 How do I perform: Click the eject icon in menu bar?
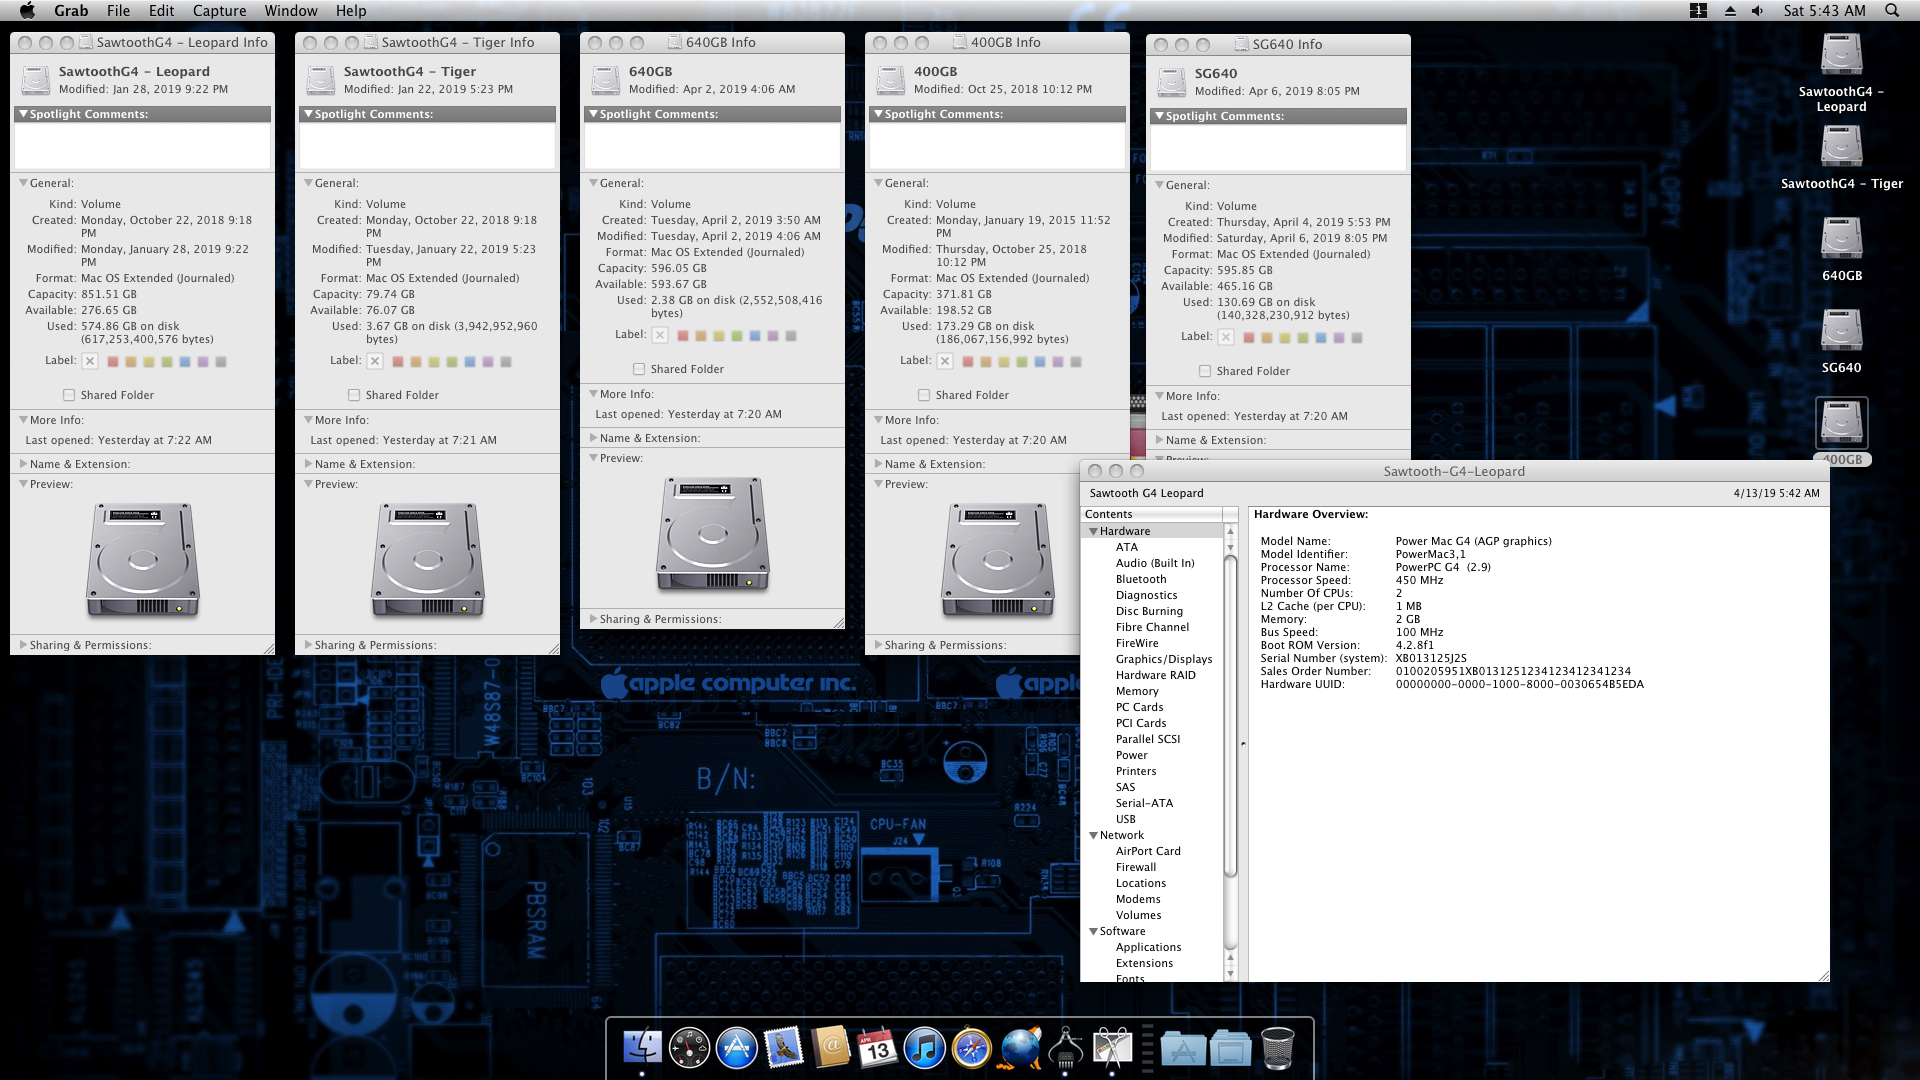[x=1730, y=10]
